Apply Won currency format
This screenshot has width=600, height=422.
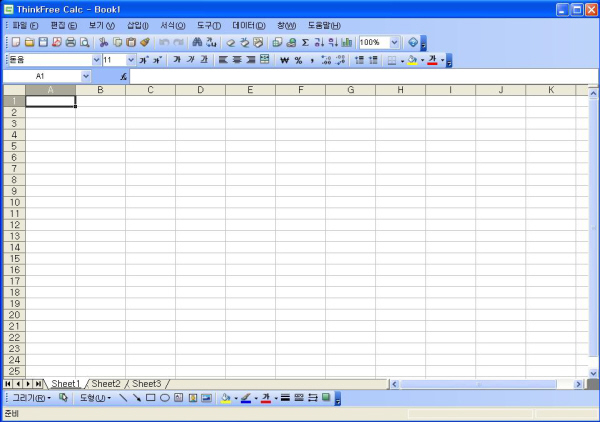(284, 60)
